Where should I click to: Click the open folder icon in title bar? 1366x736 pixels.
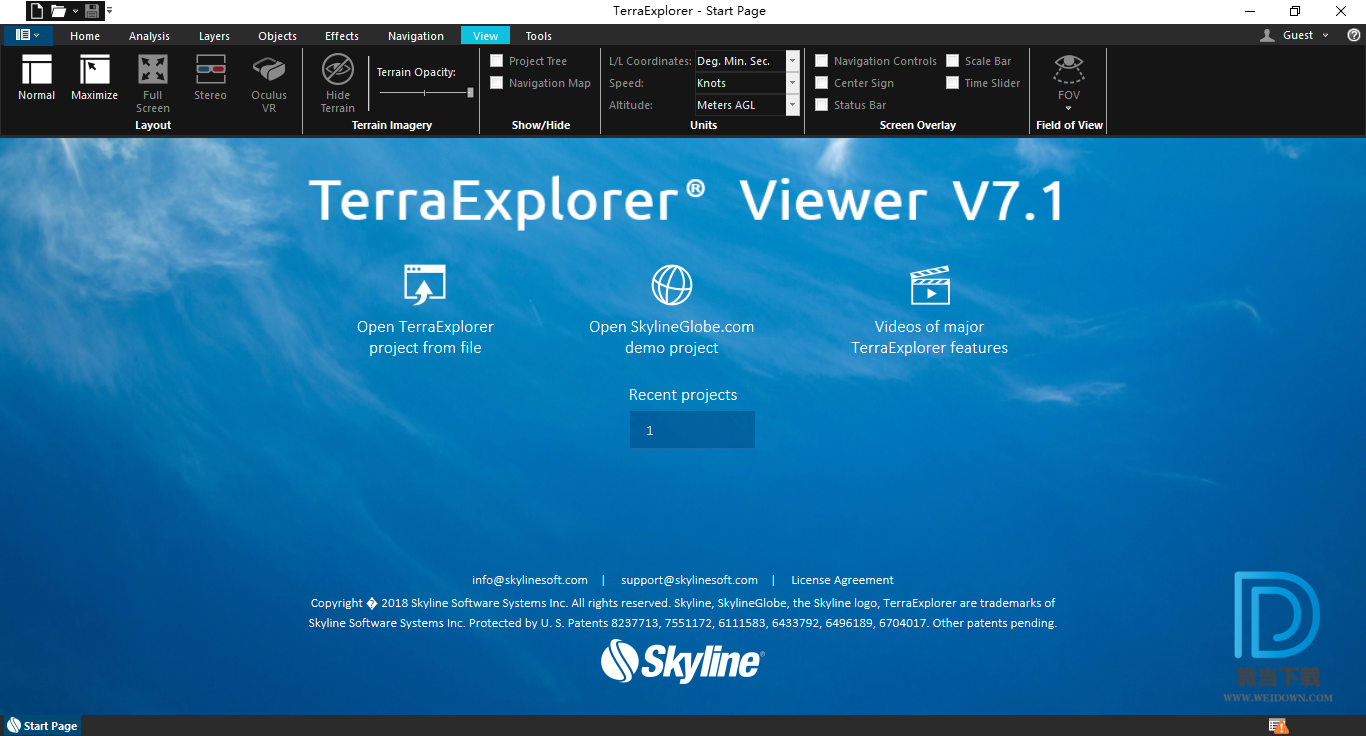(x=58, y=11)
